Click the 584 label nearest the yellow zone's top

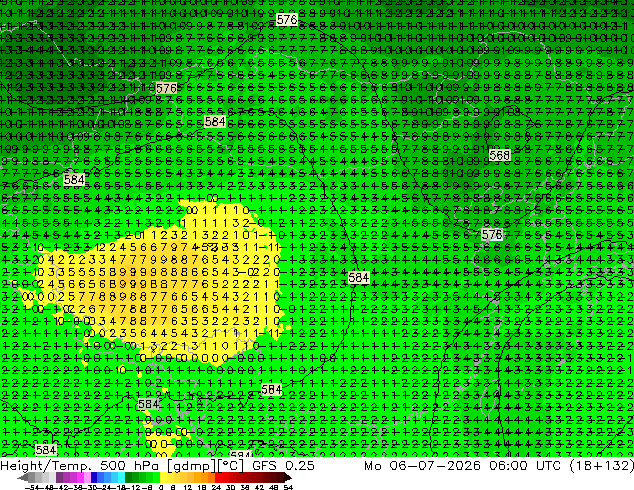coord(215,122)
